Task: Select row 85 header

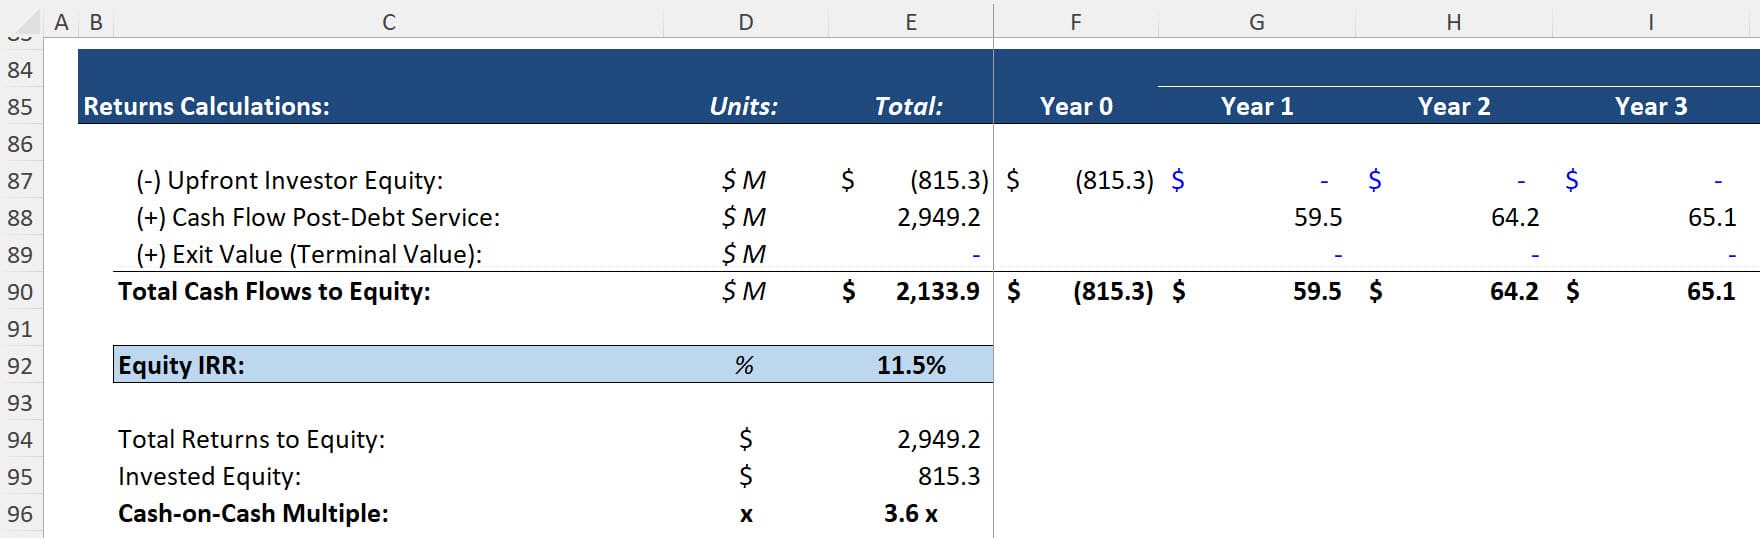Action: tap(21, 107)
